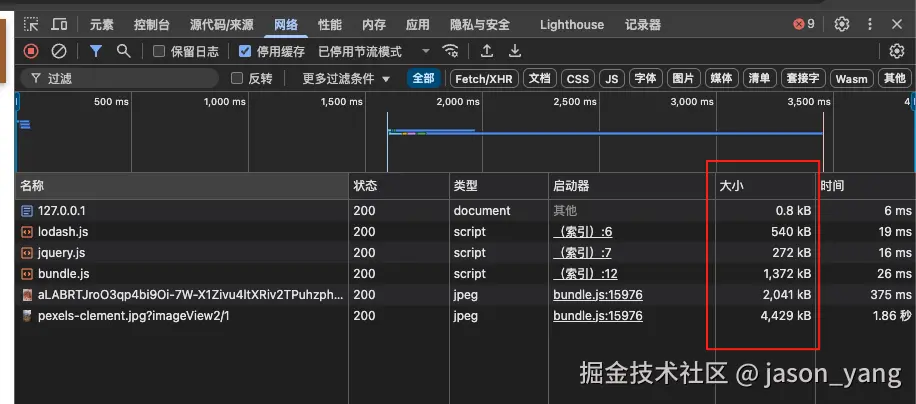Filter by 文档 type
Image resolution: width=916 pixels, height=404 pixels.
540,78
